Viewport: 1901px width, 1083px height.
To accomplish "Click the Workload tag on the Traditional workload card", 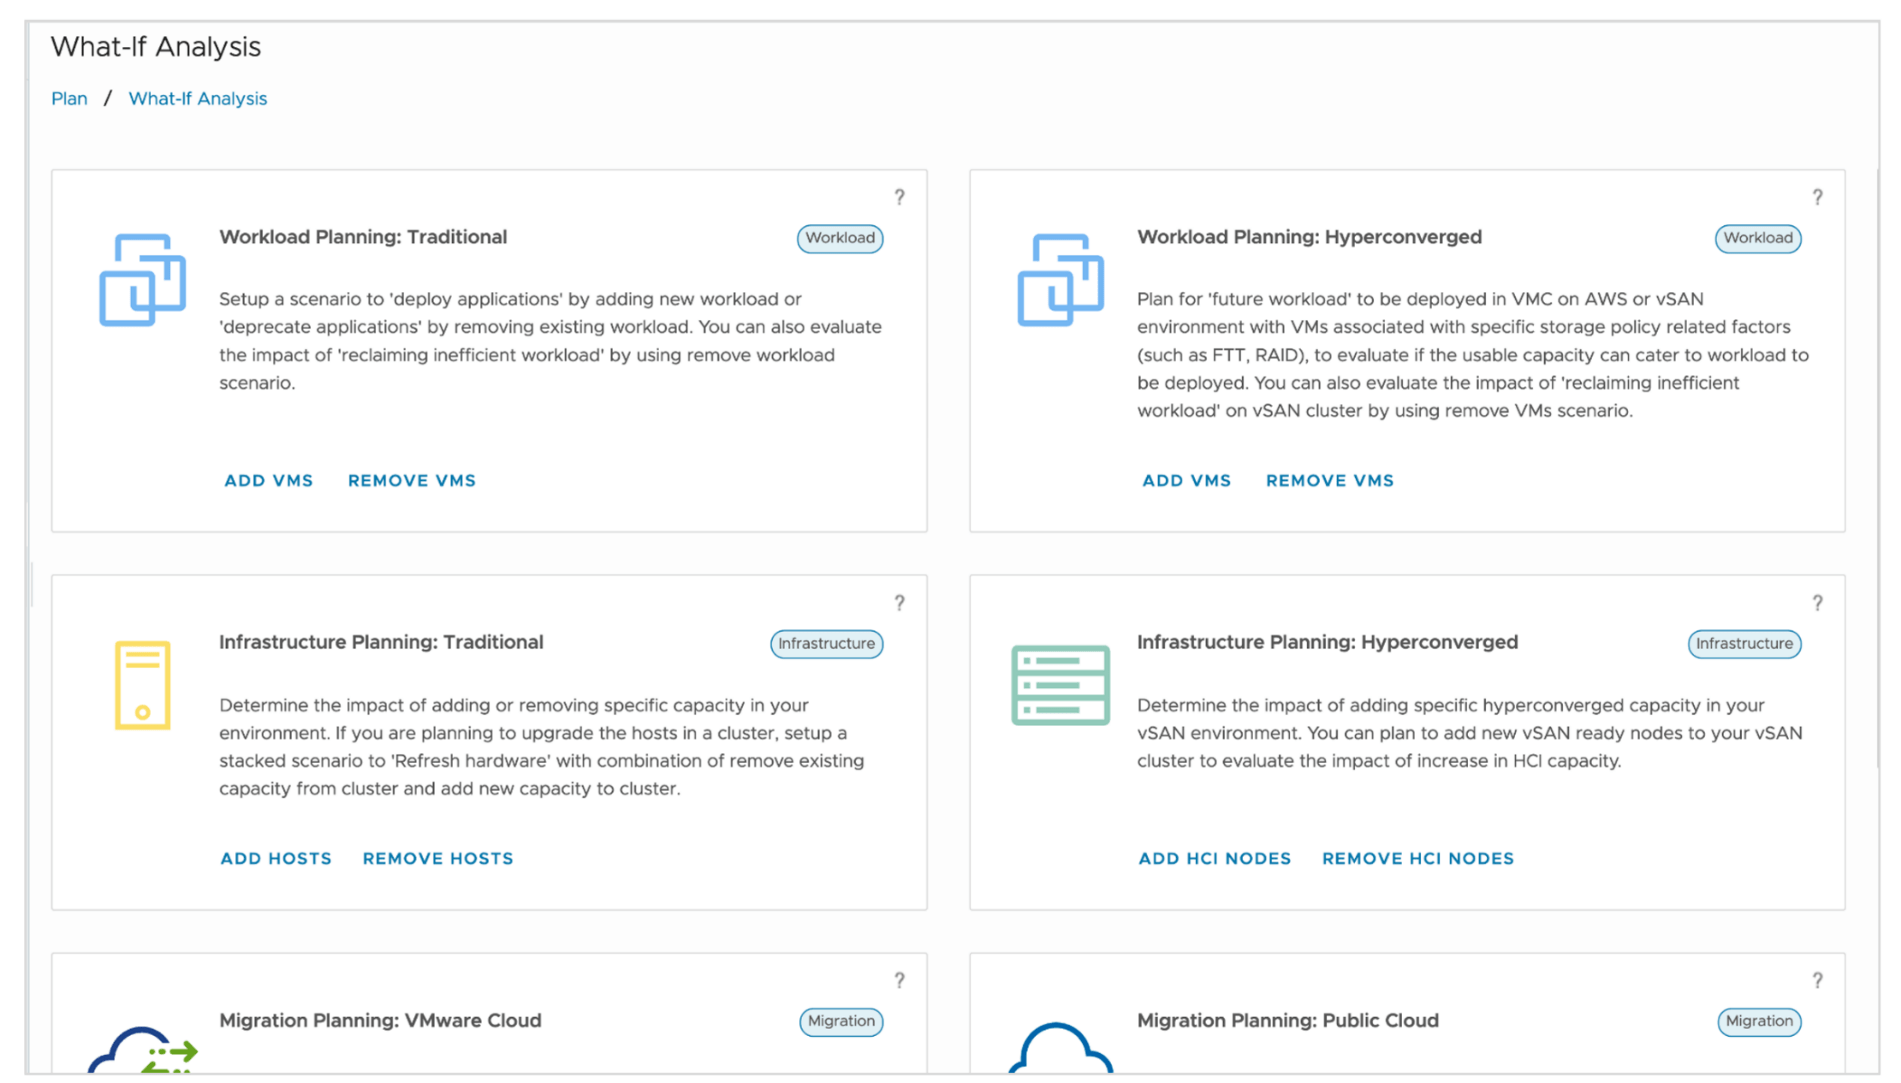I will [839, 238].
